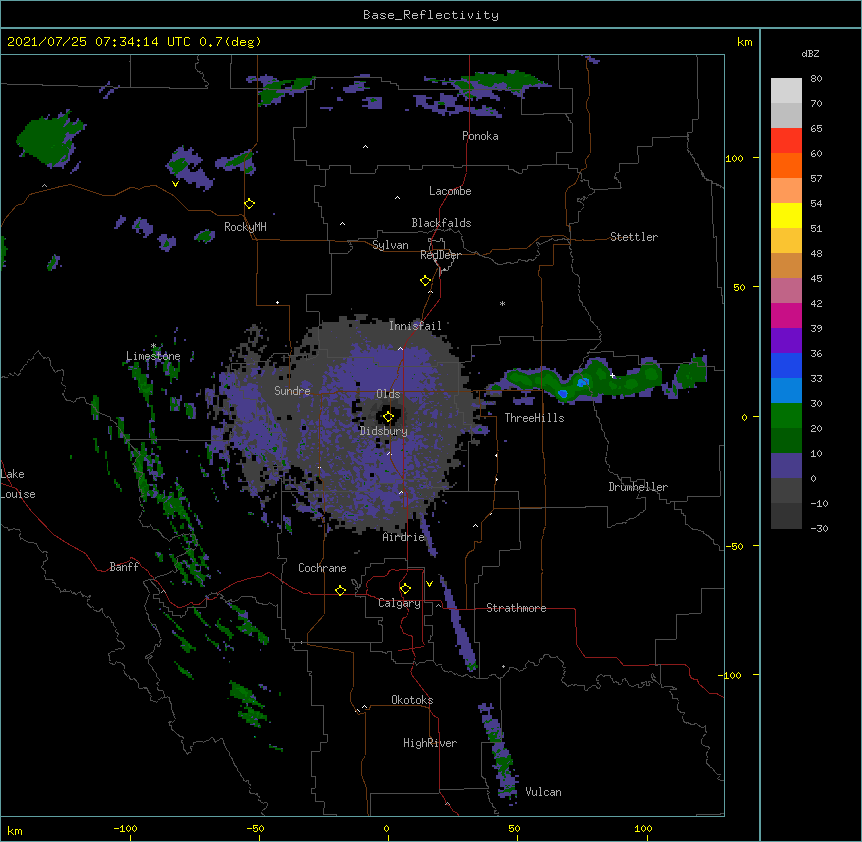
Task: Click the Drumheller label
Action: coord(638,487)
